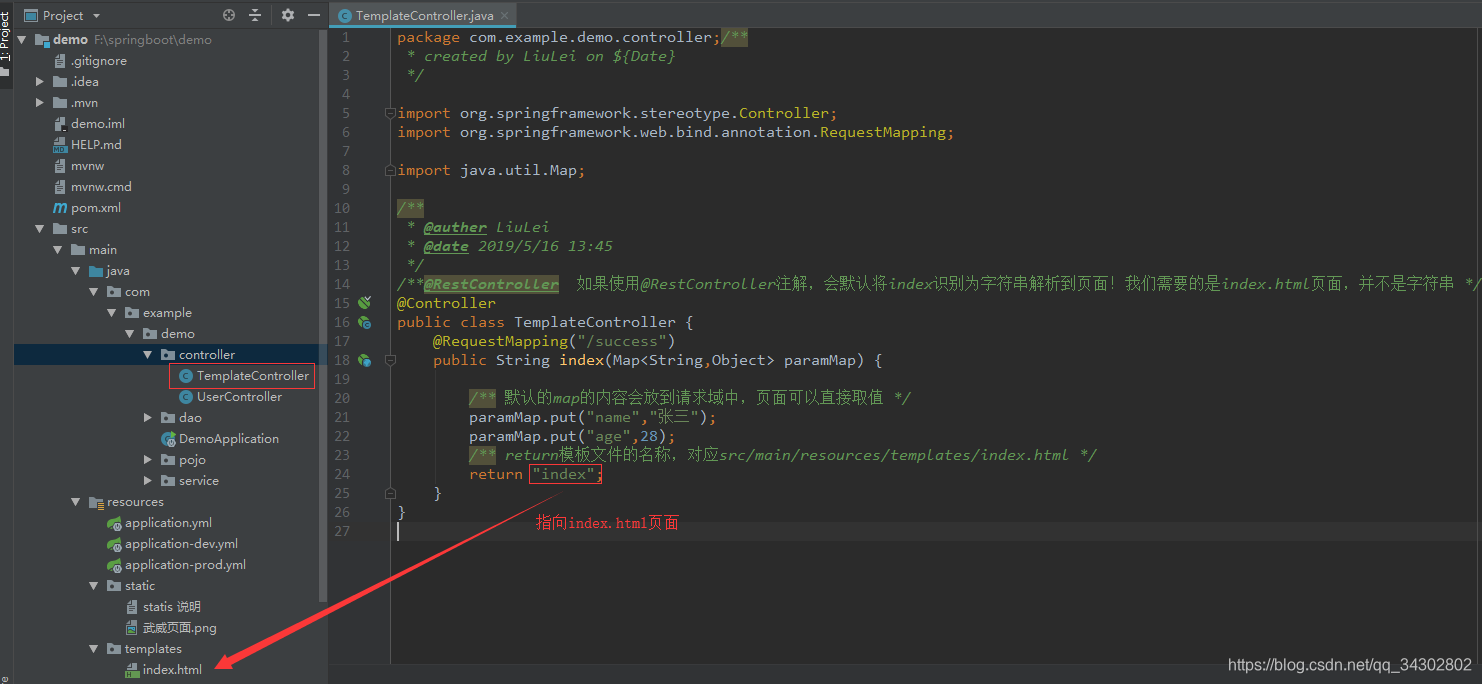Click the Collapse All icon in Project panel

[255, 15]
